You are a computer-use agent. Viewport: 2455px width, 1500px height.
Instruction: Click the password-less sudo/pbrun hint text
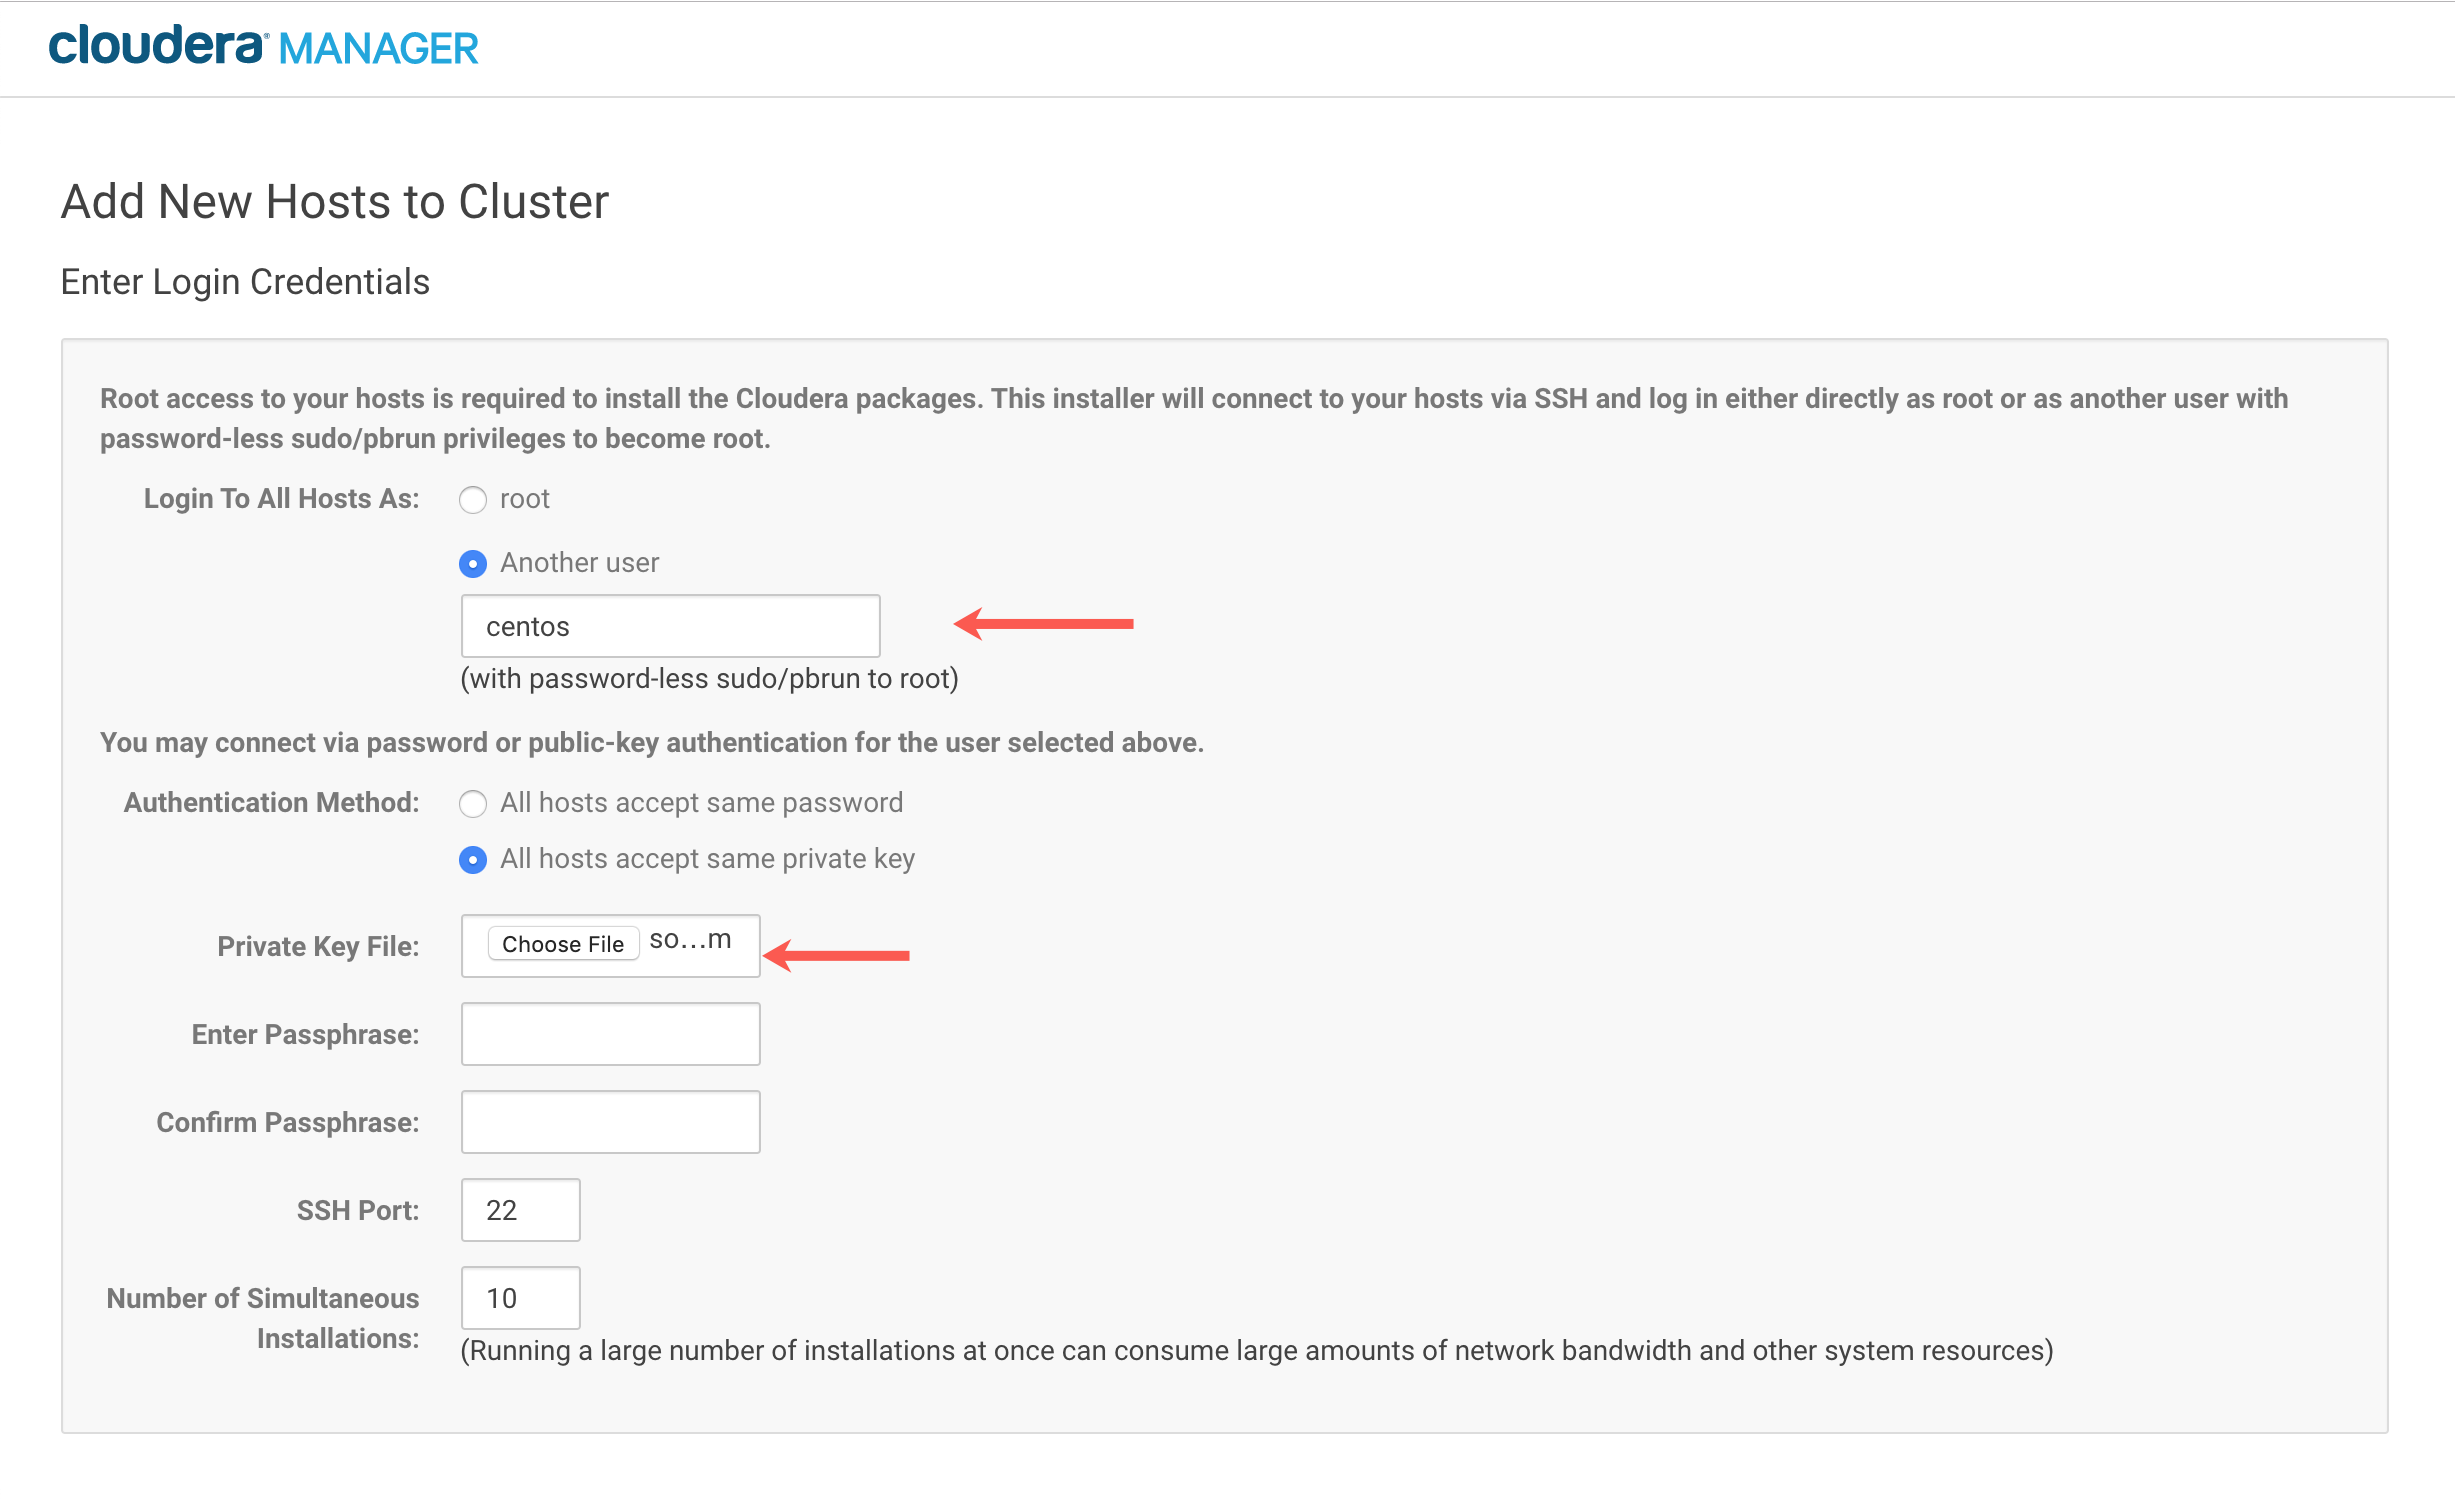pyautogui.click(x=708, y=677)
